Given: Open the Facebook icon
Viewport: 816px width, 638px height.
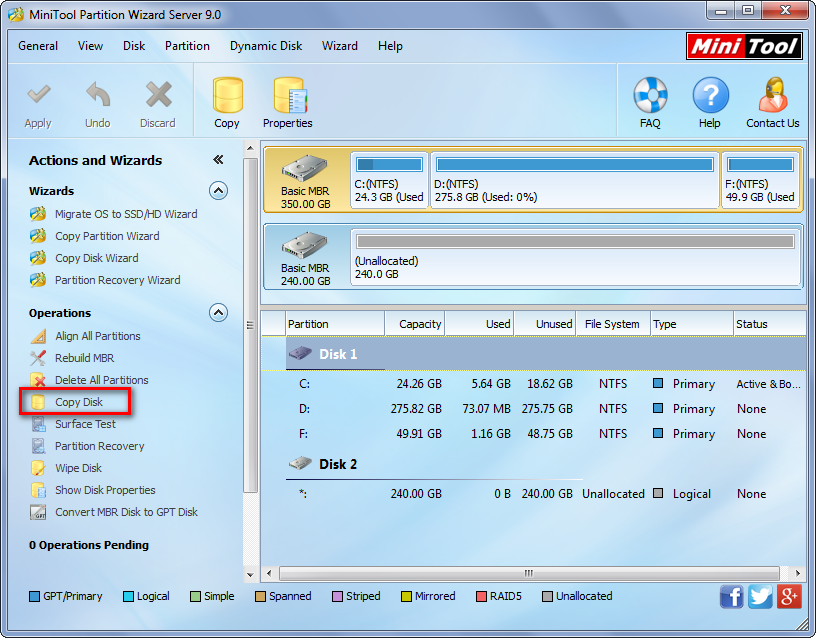Looking at the screenshot, I should click(732, 596).
